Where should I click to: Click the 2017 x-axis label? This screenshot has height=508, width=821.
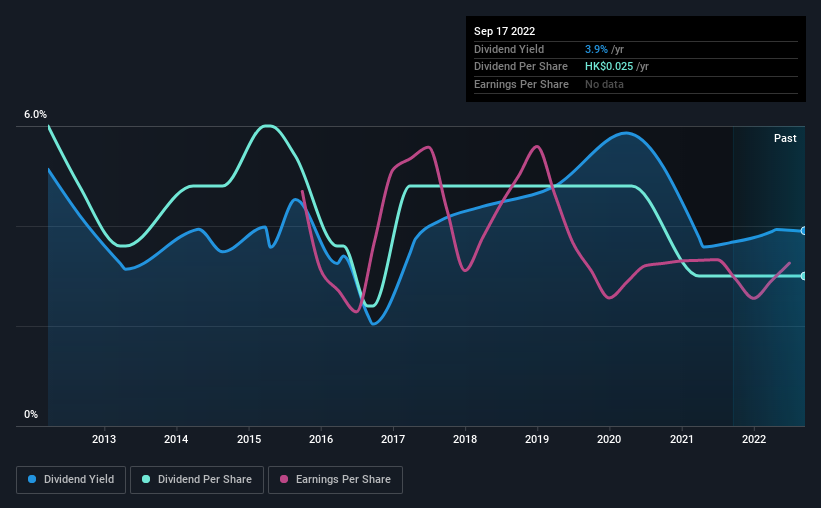click(393, 439)
